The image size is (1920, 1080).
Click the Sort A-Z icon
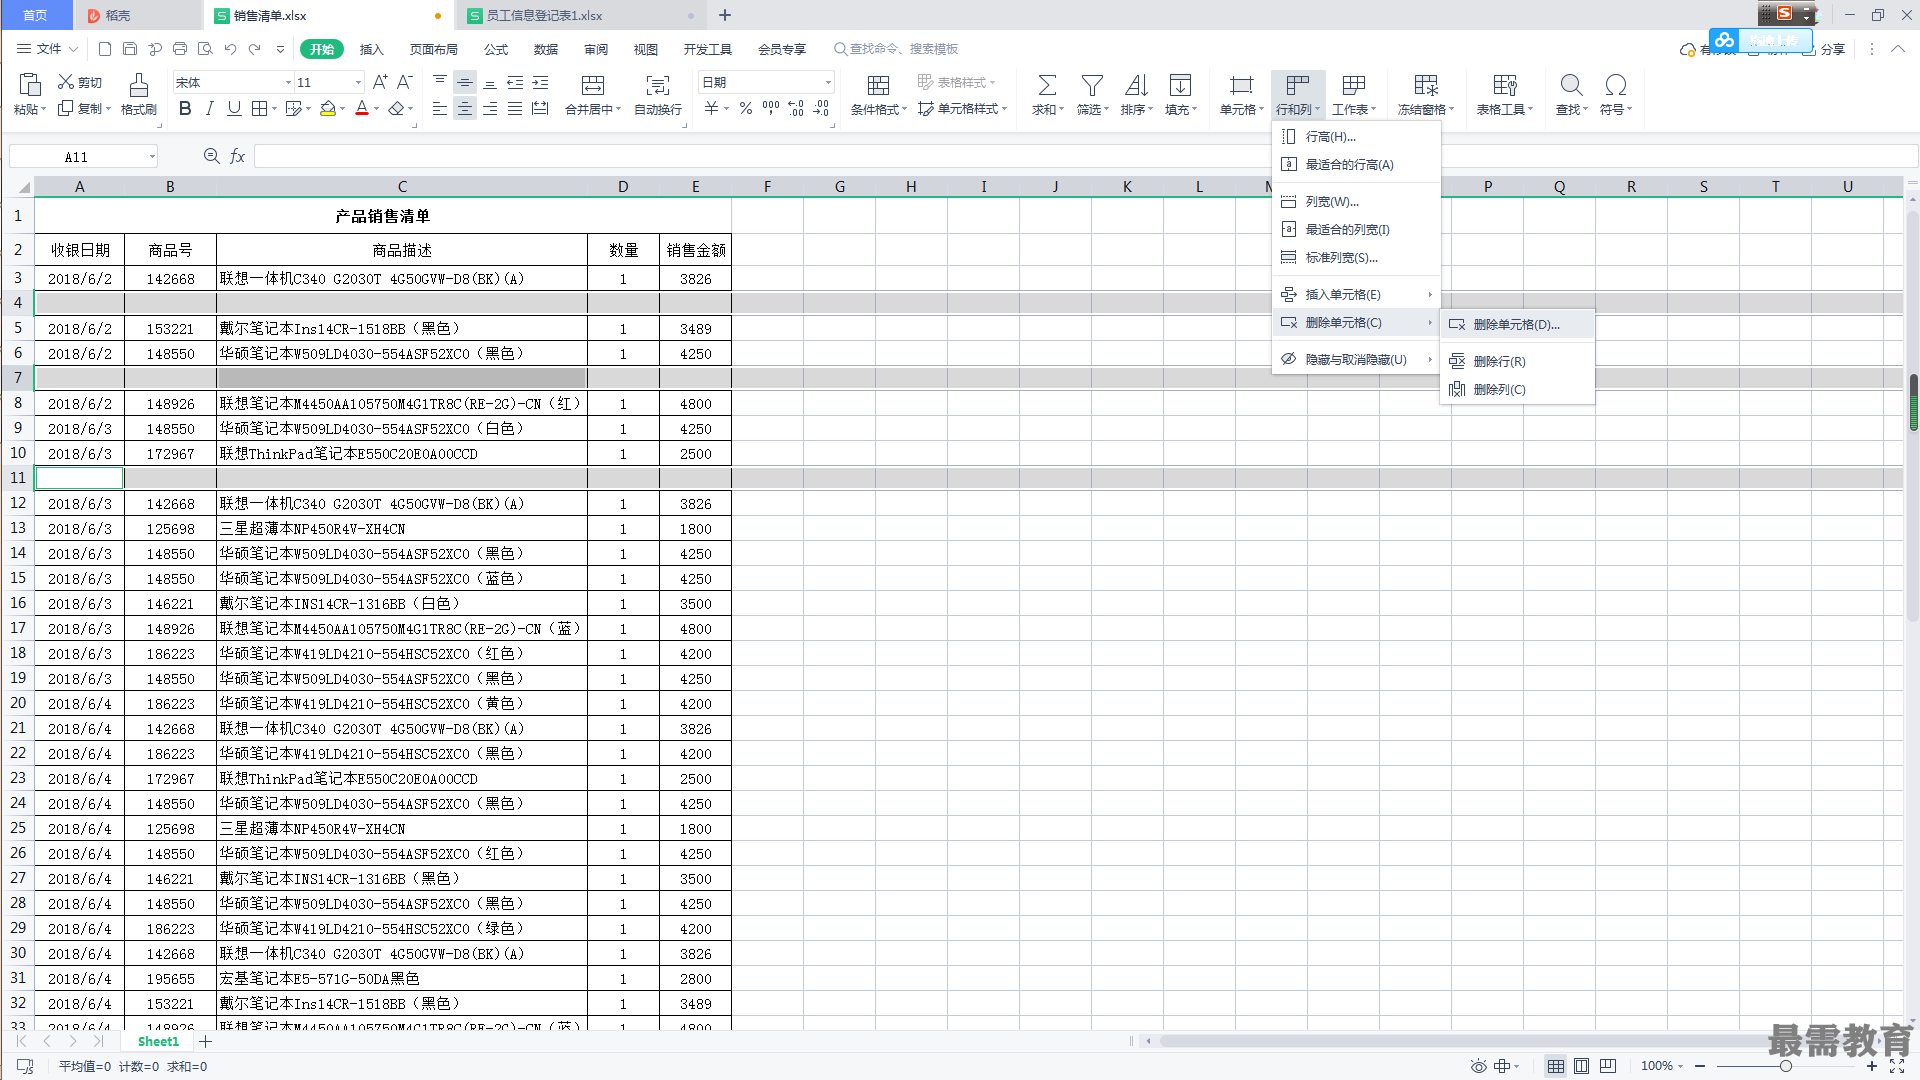click(x=1136, y=85)
